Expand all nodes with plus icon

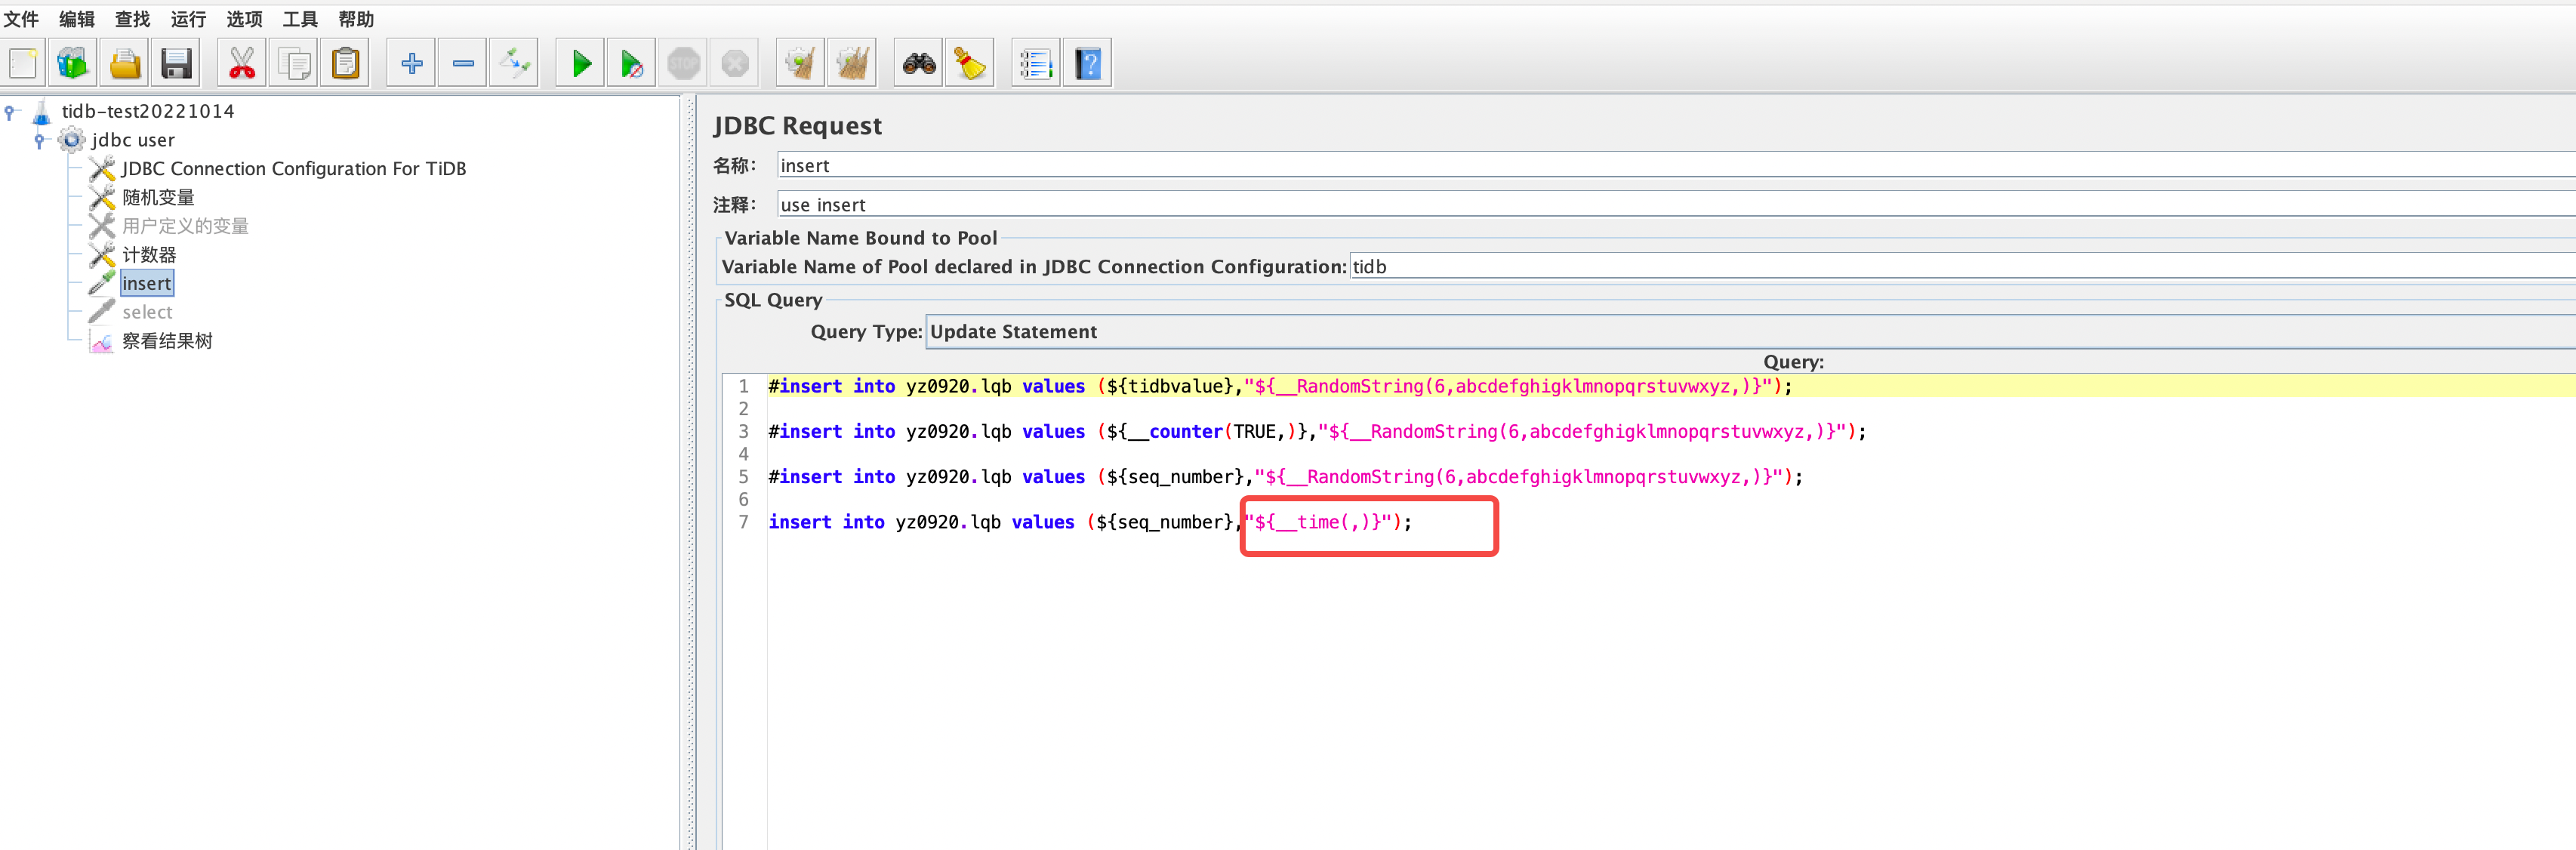tap(411, 64)
